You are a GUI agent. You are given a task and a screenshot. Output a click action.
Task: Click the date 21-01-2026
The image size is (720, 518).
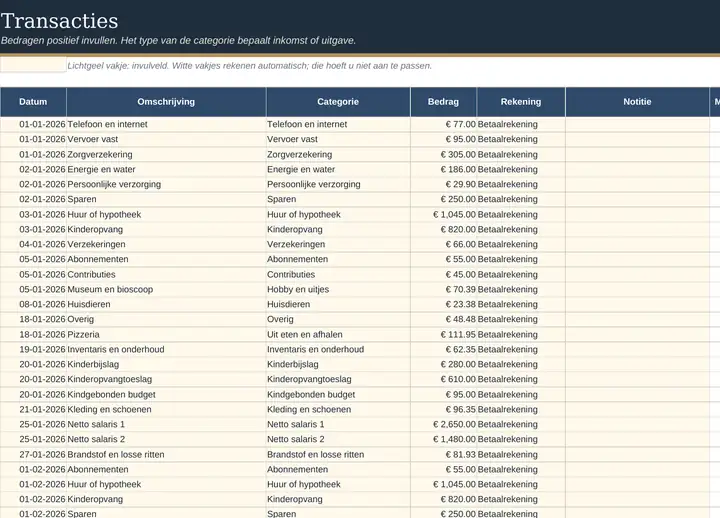(x=33, y=409)
